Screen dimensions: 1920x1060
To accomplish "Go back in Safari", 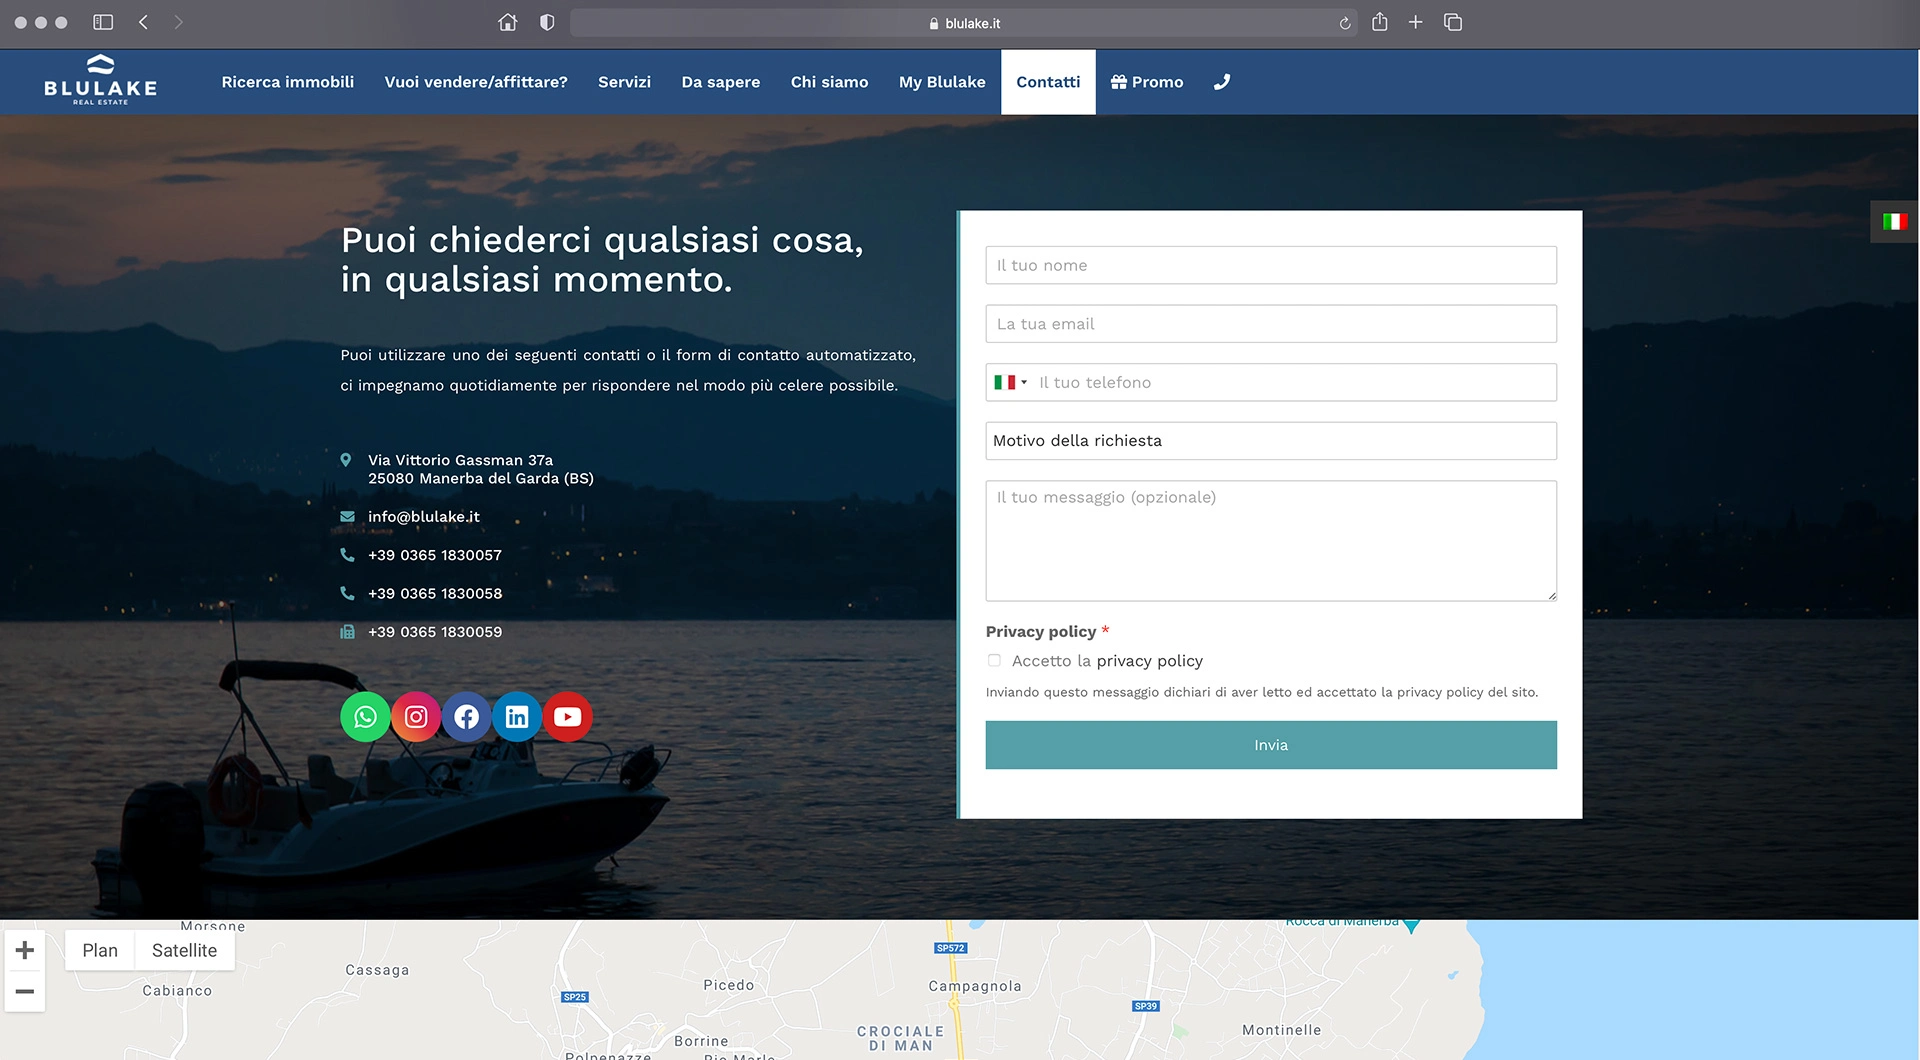I will (x=143, y=22).
